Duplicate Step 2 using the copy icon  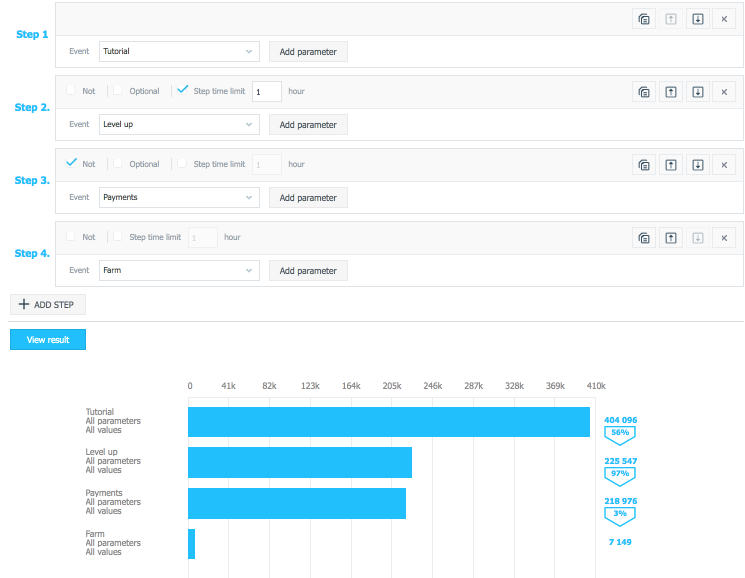(645, 92)
